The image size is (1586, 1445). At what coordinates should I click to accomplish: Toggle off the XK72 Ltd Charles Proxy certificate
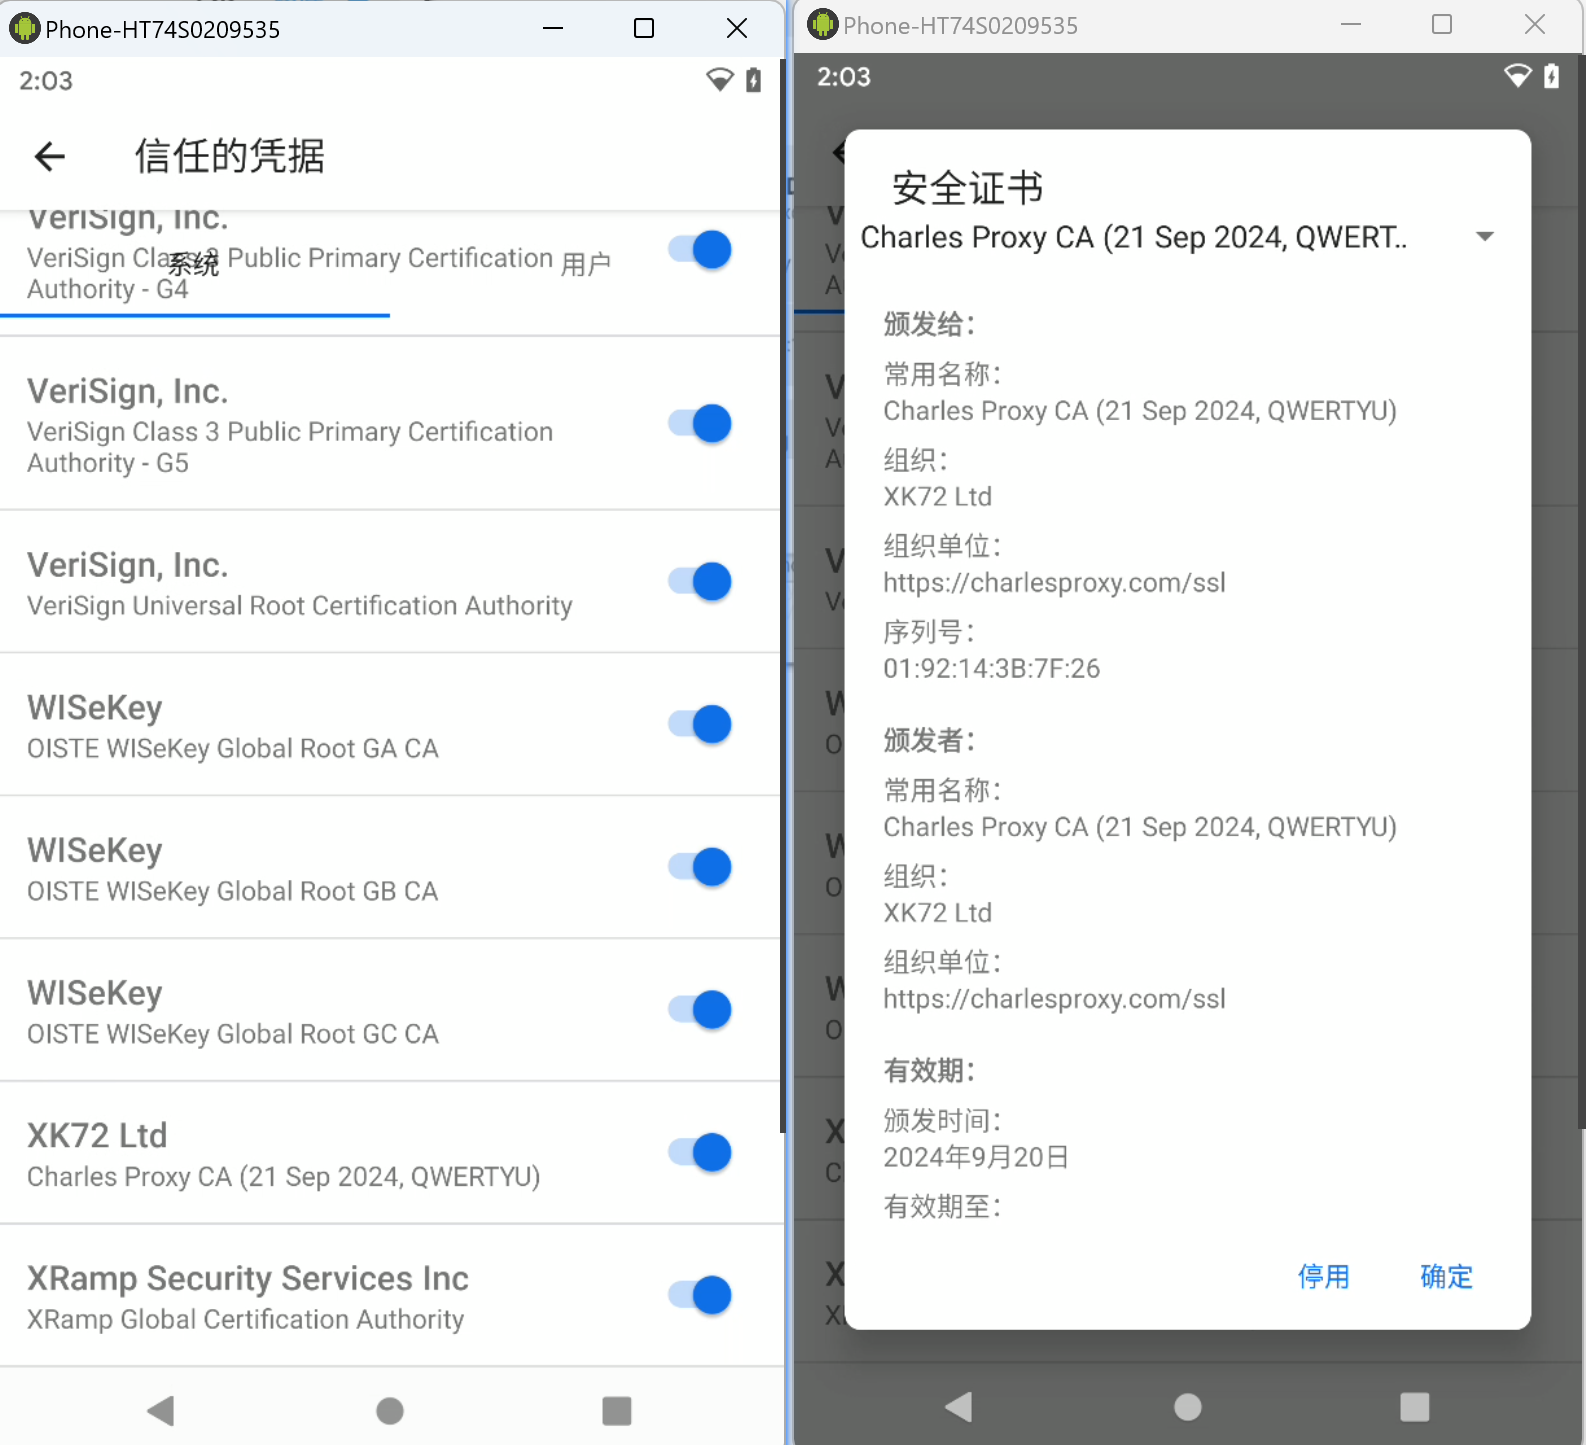pos(700,1152)
